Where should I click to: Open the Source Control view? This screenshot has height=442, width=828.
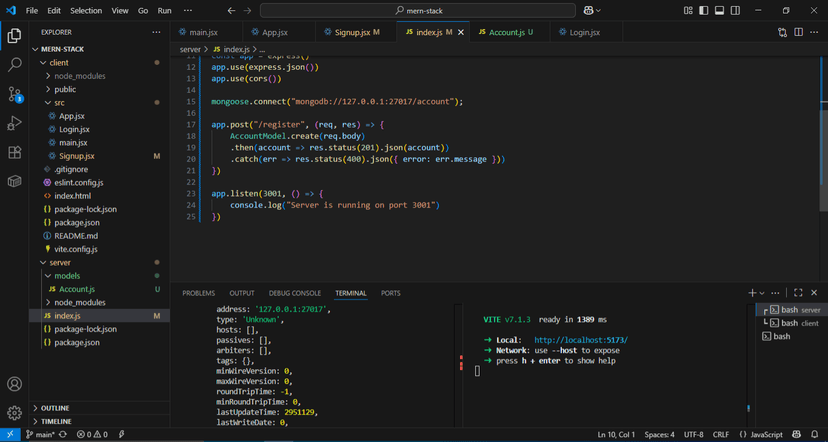pyautogui.click(x=14, y=94)
